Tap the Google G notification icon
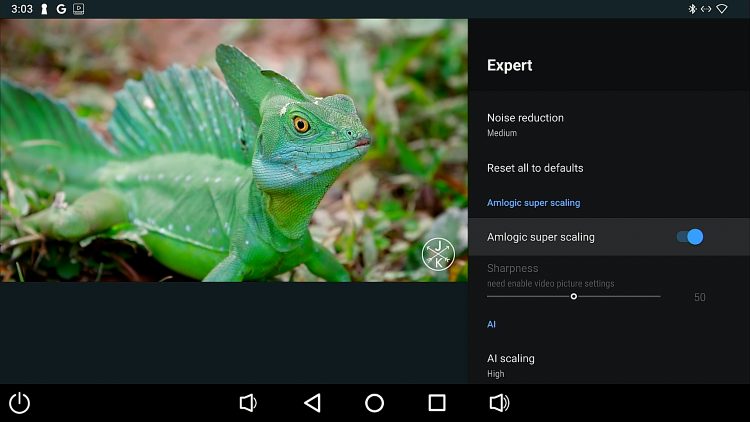Image resolution: width=750 pixels, height=422 pixels. pyautogui.click(x=61, y=9)
